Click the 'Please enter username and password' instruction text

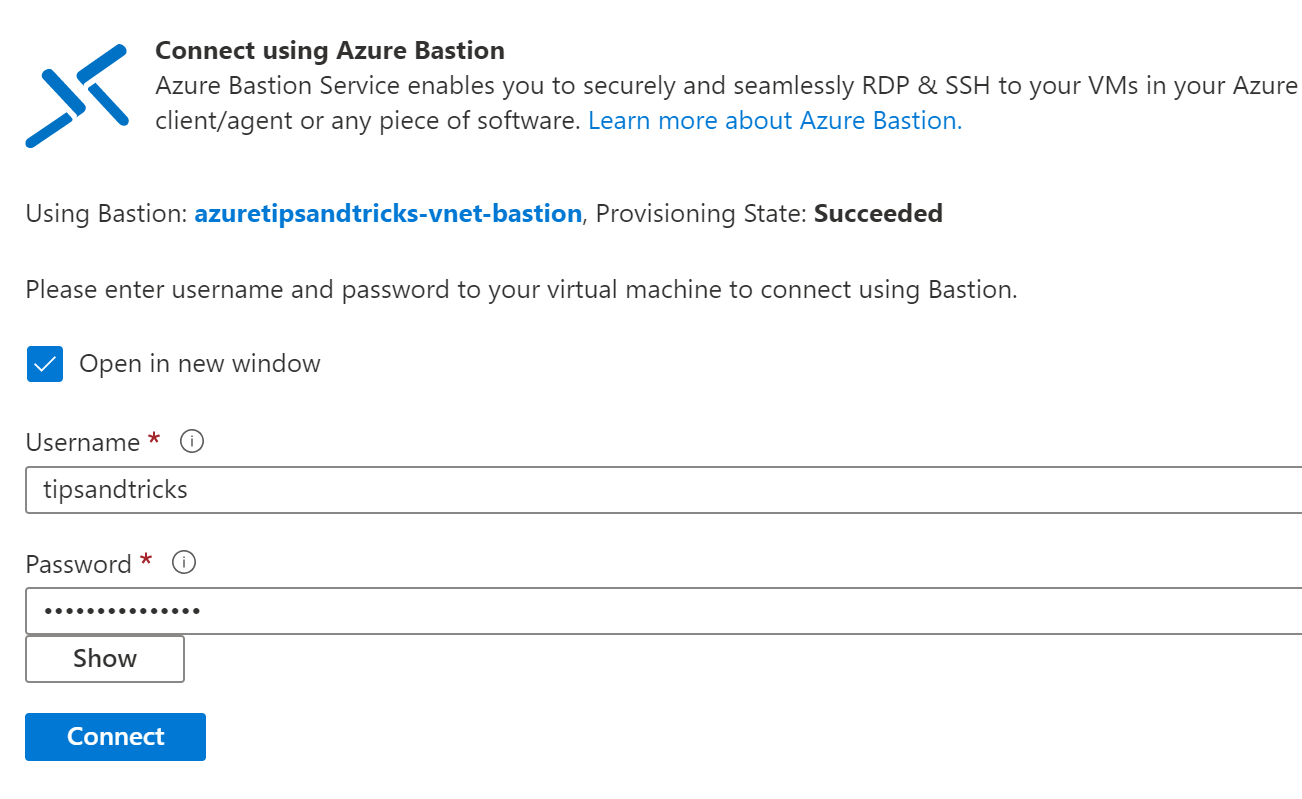click(x=521, y=290)
